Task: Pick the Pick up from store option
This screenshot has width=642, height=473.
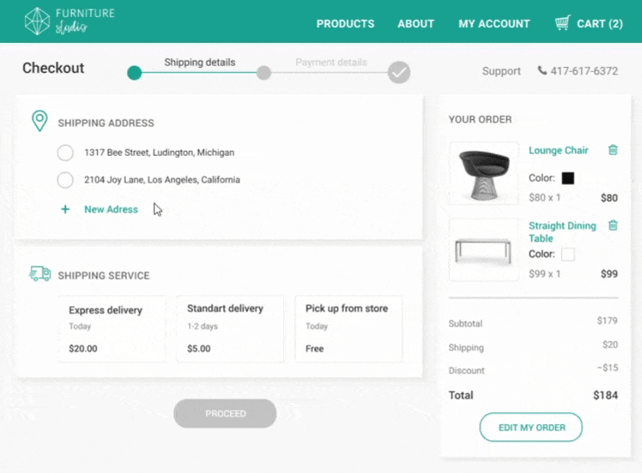Action: [348, 328]
